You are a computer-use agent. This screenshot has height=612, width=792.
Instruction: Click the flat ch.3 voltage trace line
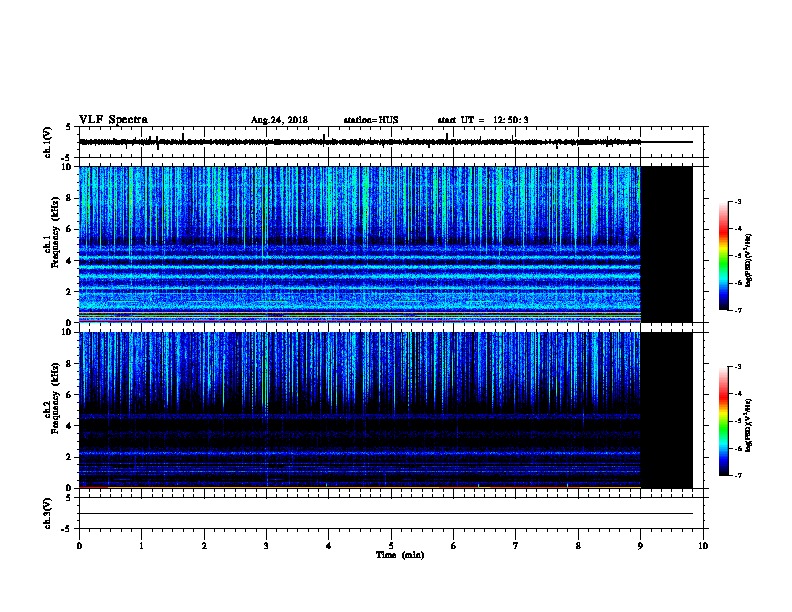(x=386, y=514)
